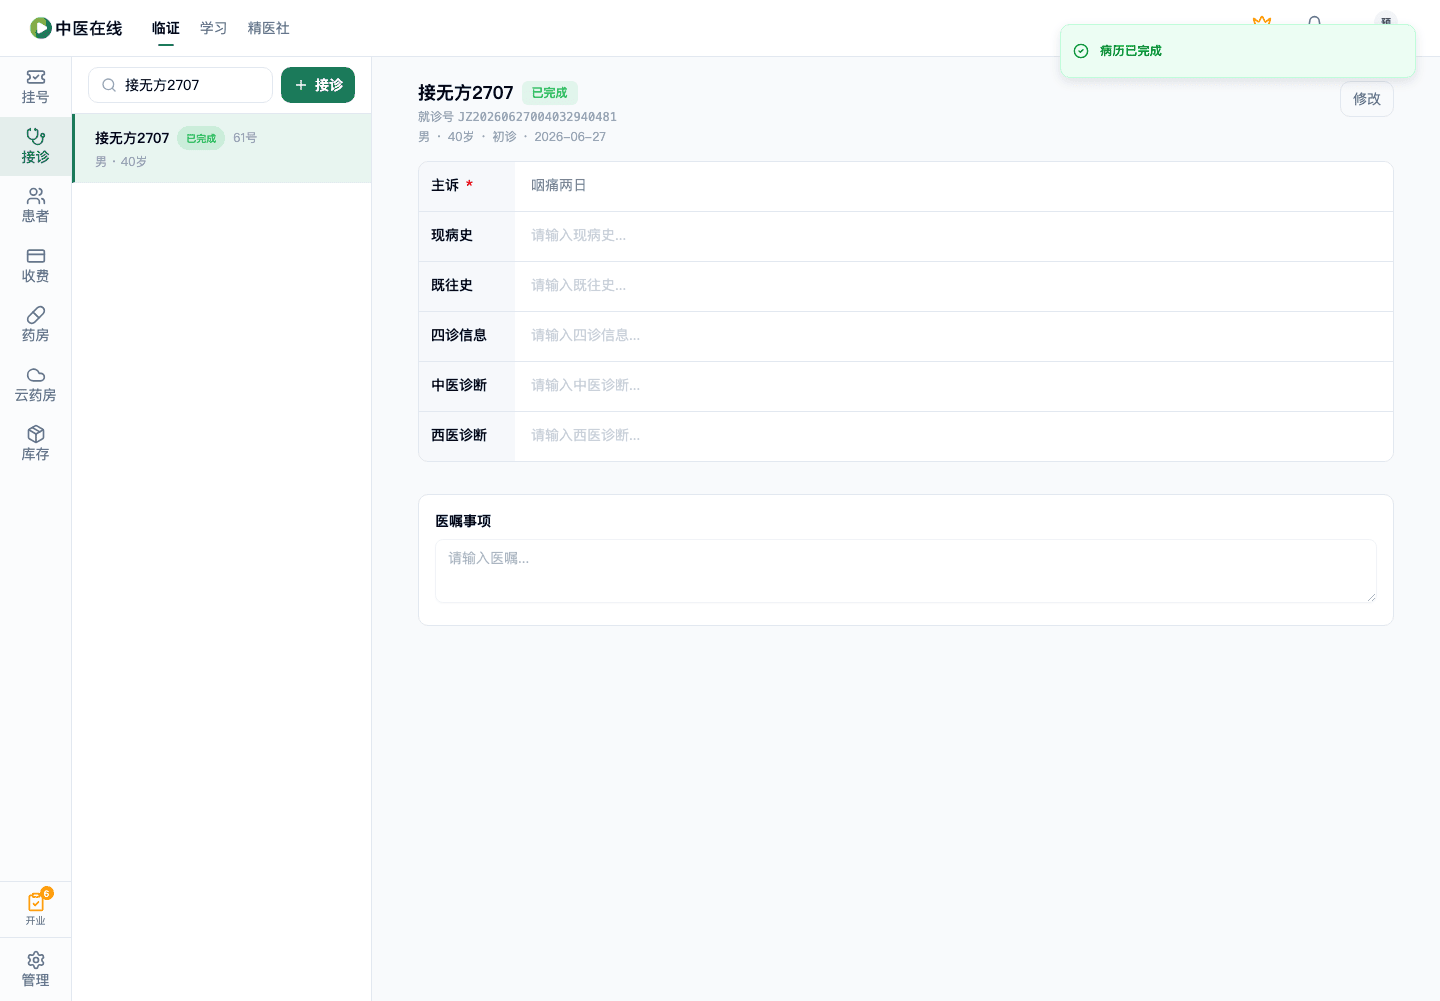Screen dimensions: 1440x1001
Task: Click the green 接诊 add button
Action: pyautogui.click(x=318, y=85)
